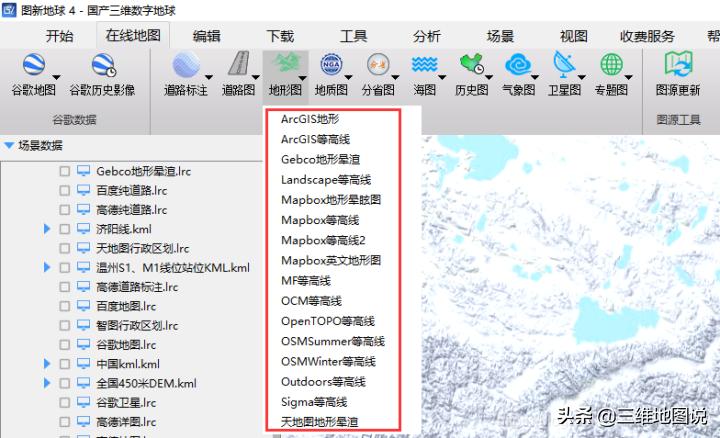Select the 道路图 road map icon
This screenshot has height=438, width=720.
pos(239,64)
